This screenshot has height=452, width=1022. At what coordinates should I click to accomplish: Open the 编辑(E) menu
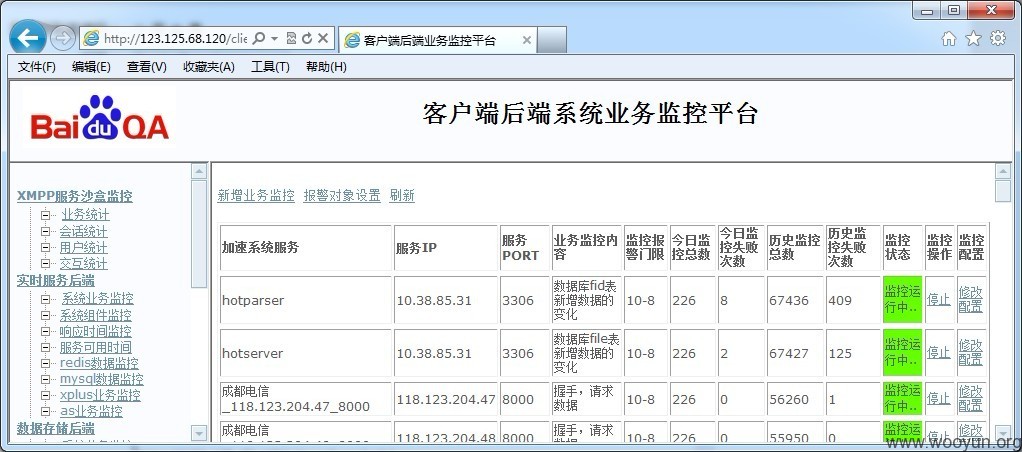(x=91, y=67)
